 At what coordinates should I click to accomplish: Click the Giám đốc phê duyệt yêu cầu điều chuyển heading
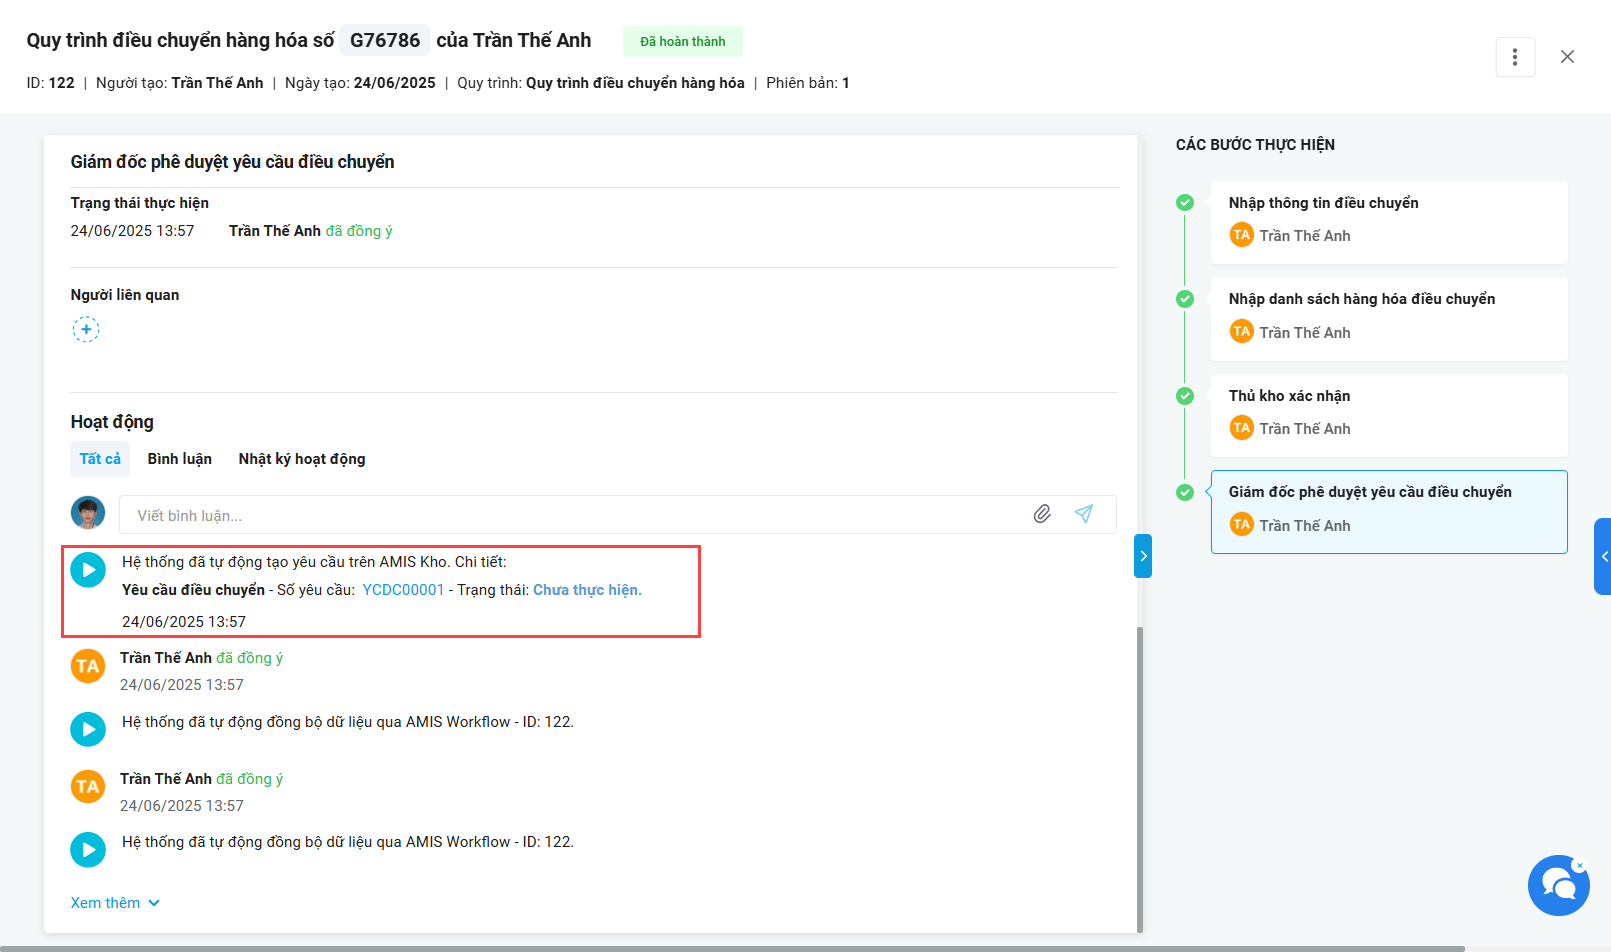pos(232,162)
